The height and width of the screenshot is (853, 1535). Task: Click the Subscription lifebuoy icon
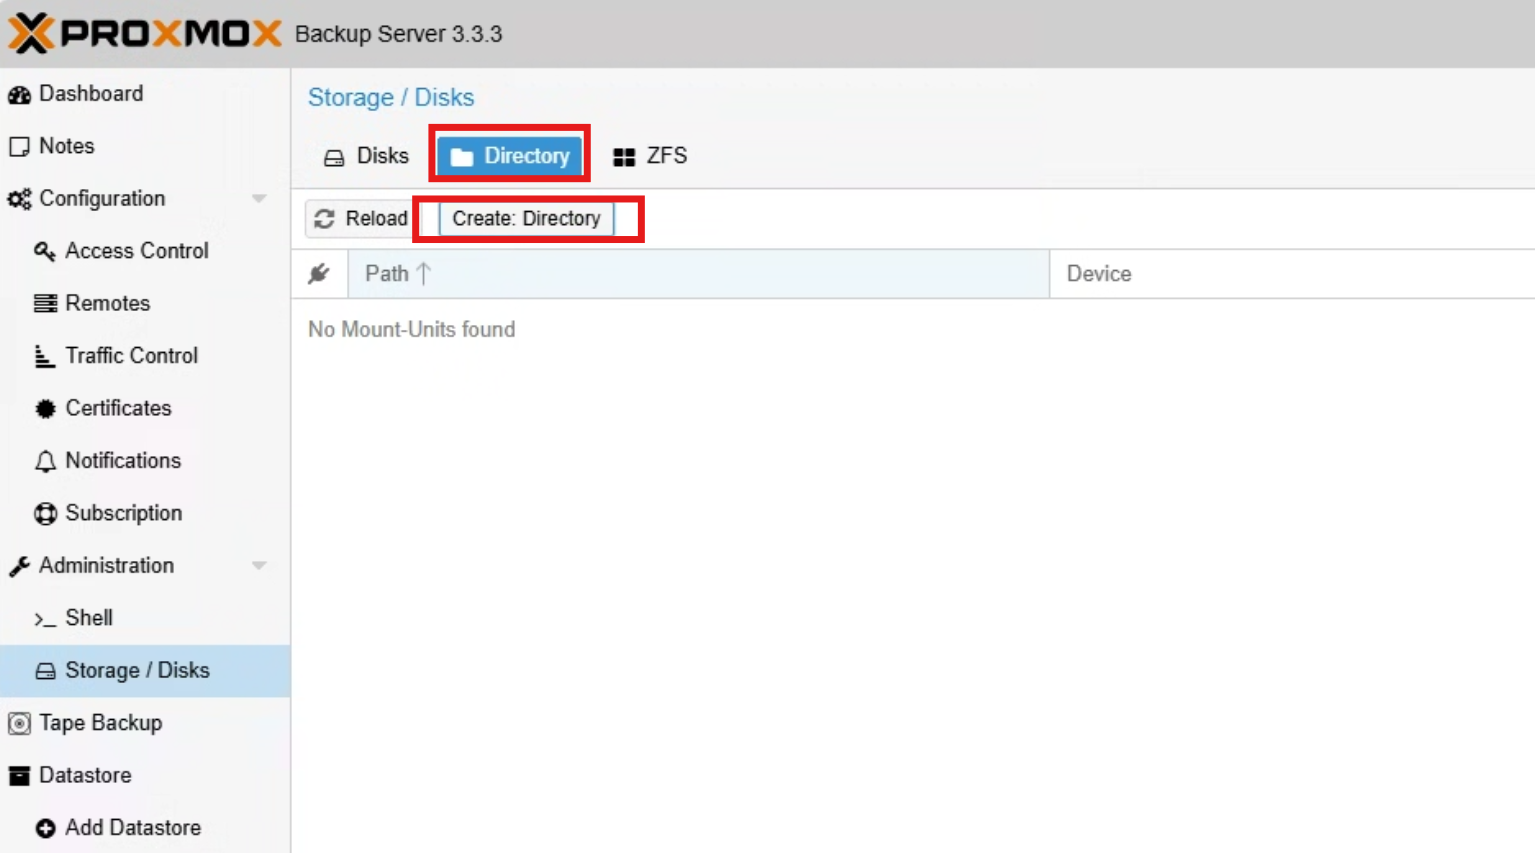(x=45, y=513)
